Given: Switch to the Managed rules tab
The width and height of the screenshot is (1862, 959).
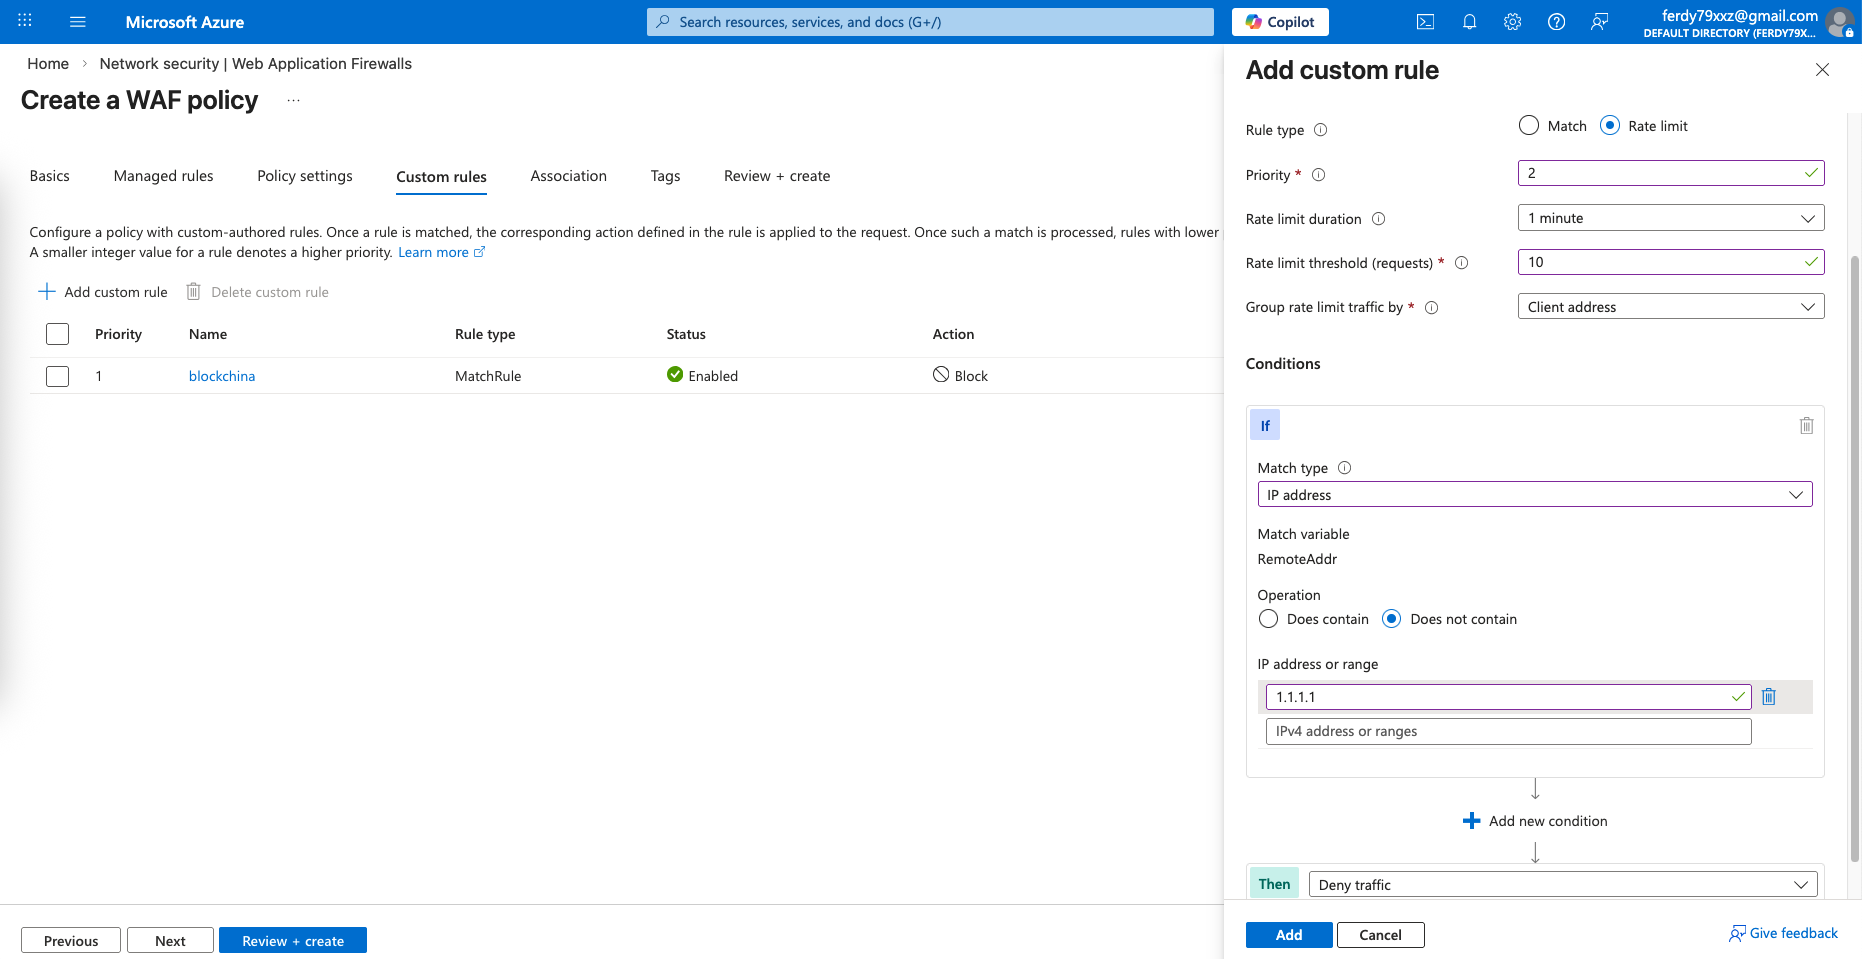Looking at the screenshot, I should [x=163, y=176].
